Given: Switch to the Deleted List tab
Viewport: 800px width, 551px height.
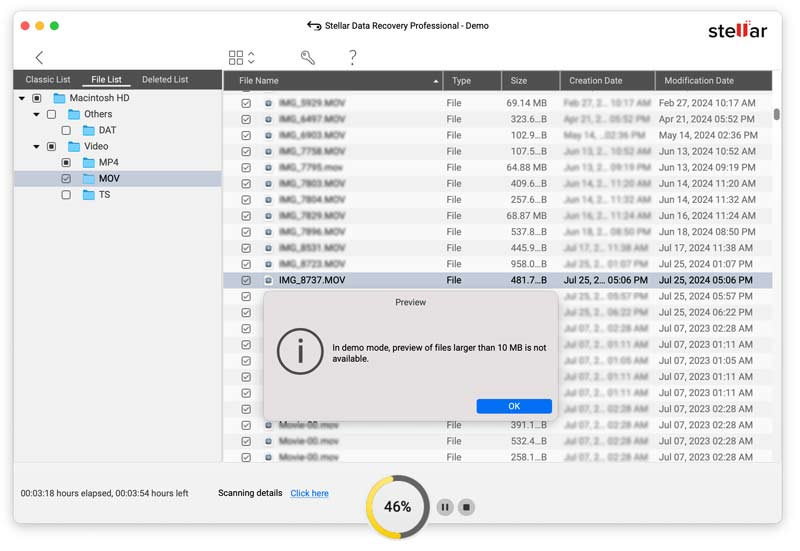Looking at the screenshot, I should point(165,80).
